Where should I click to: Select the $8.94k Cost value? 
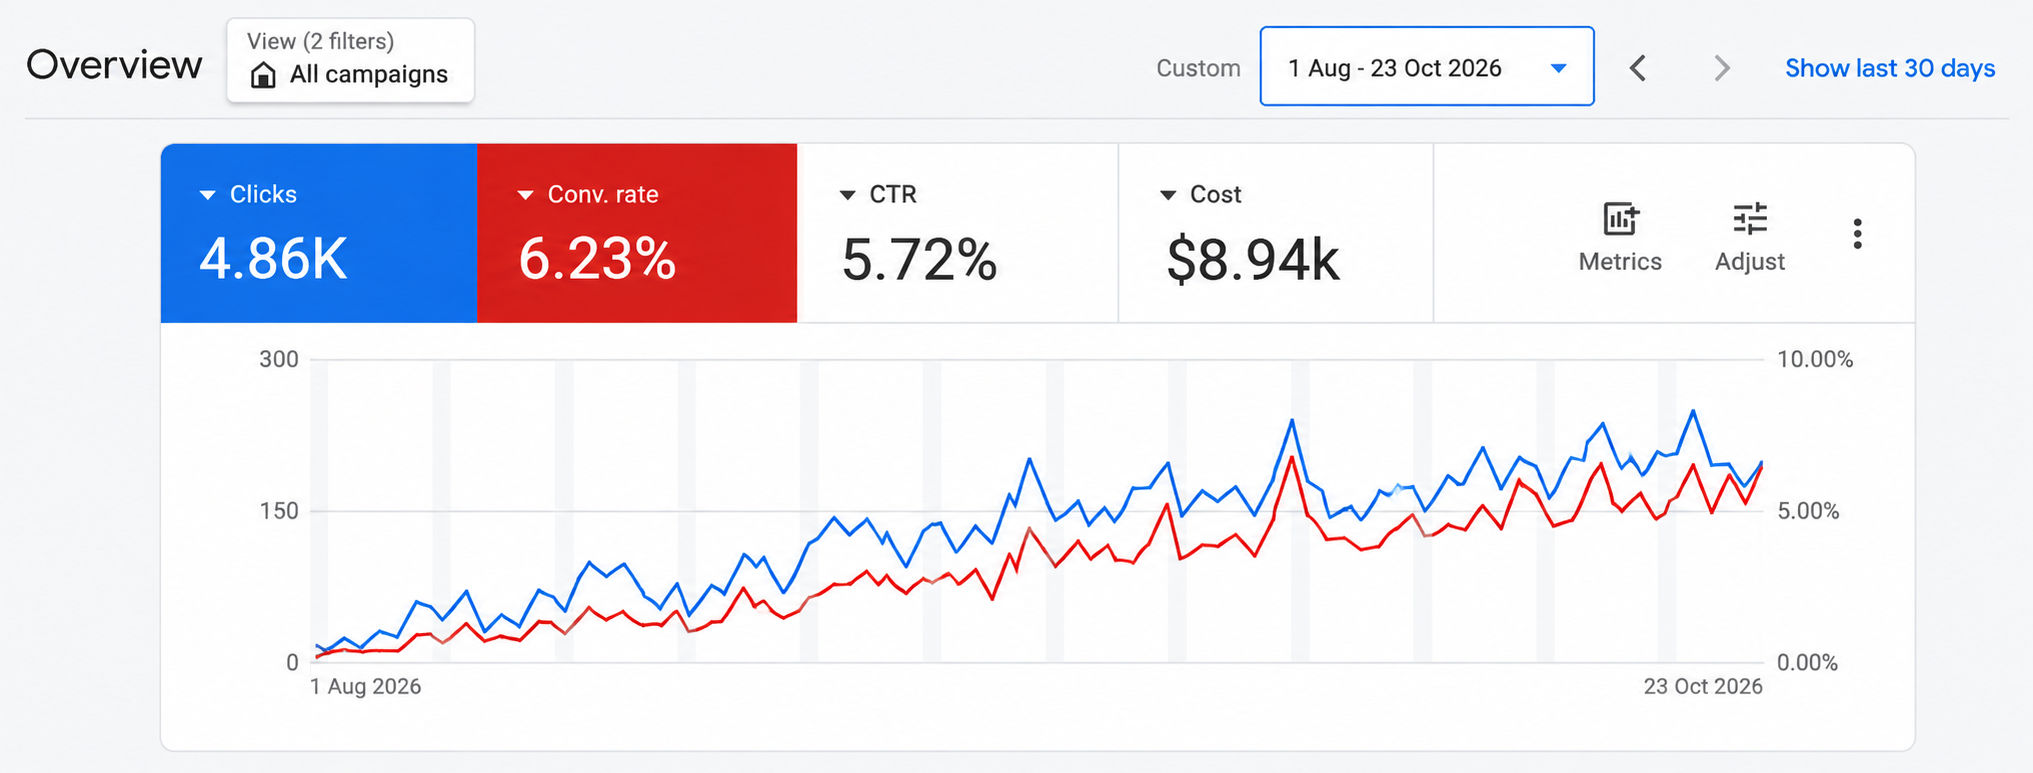(1252, 260)
